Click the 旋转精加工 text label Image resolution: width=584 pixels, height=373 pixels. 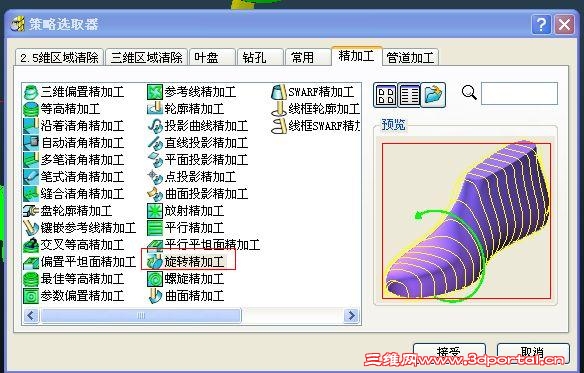[x=194, y=262]
